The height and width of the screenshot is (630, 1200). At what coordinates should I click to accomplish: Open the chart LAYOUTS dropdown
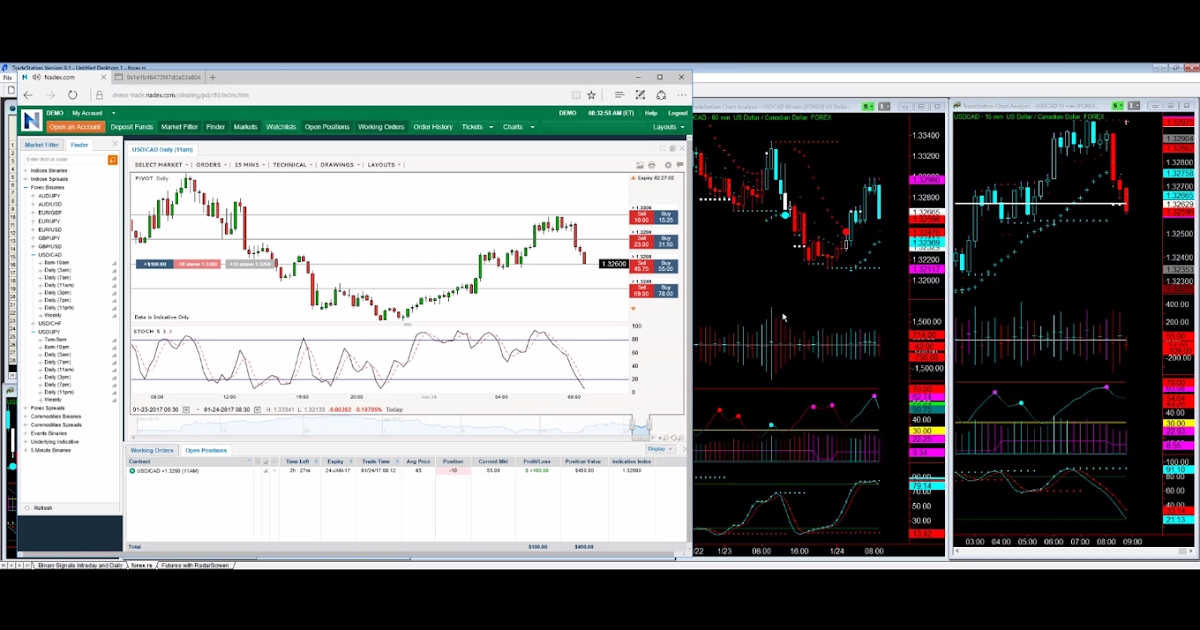coord(385,165)
